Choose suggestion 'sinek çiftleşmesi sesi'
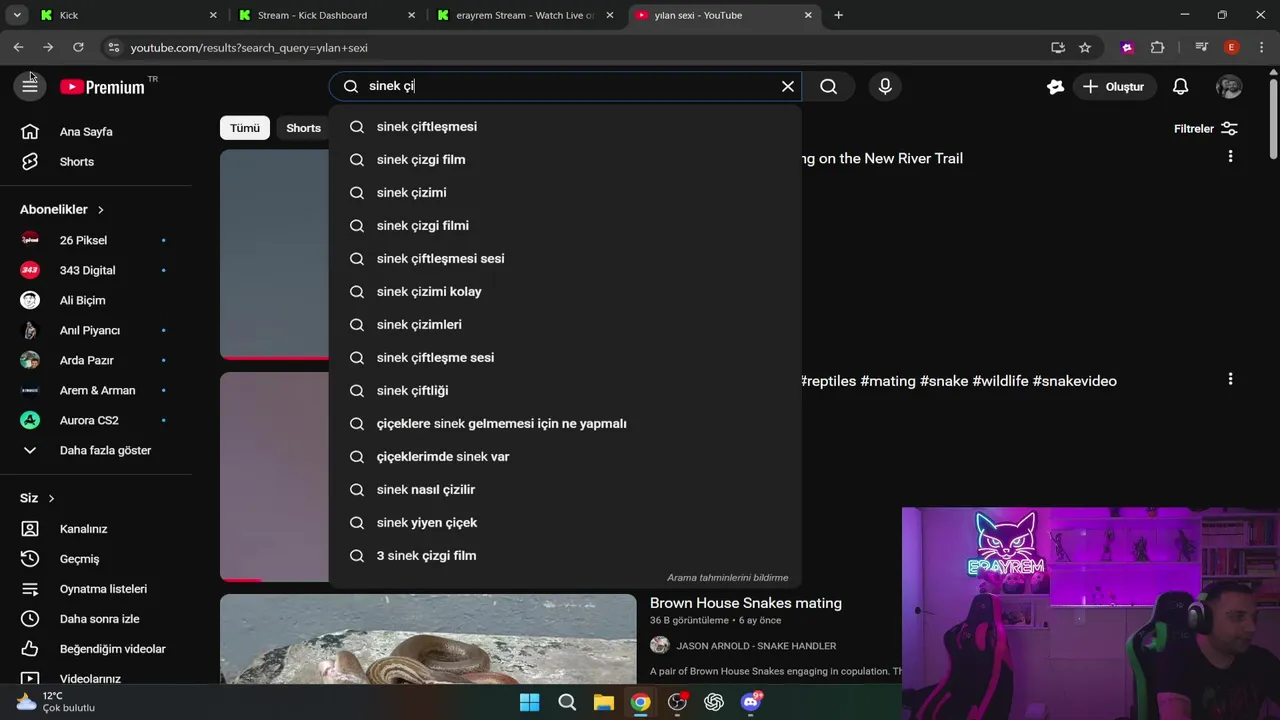Image resolution: width=1280 pixels, height=720 pixels. tap(565, 258)
